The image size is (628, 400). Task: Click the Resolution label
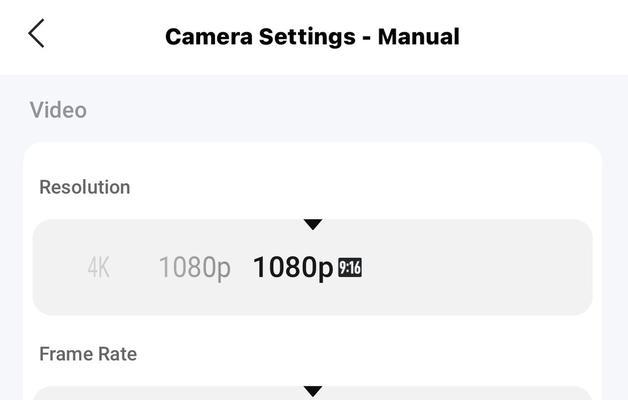[x=85, y=187]
